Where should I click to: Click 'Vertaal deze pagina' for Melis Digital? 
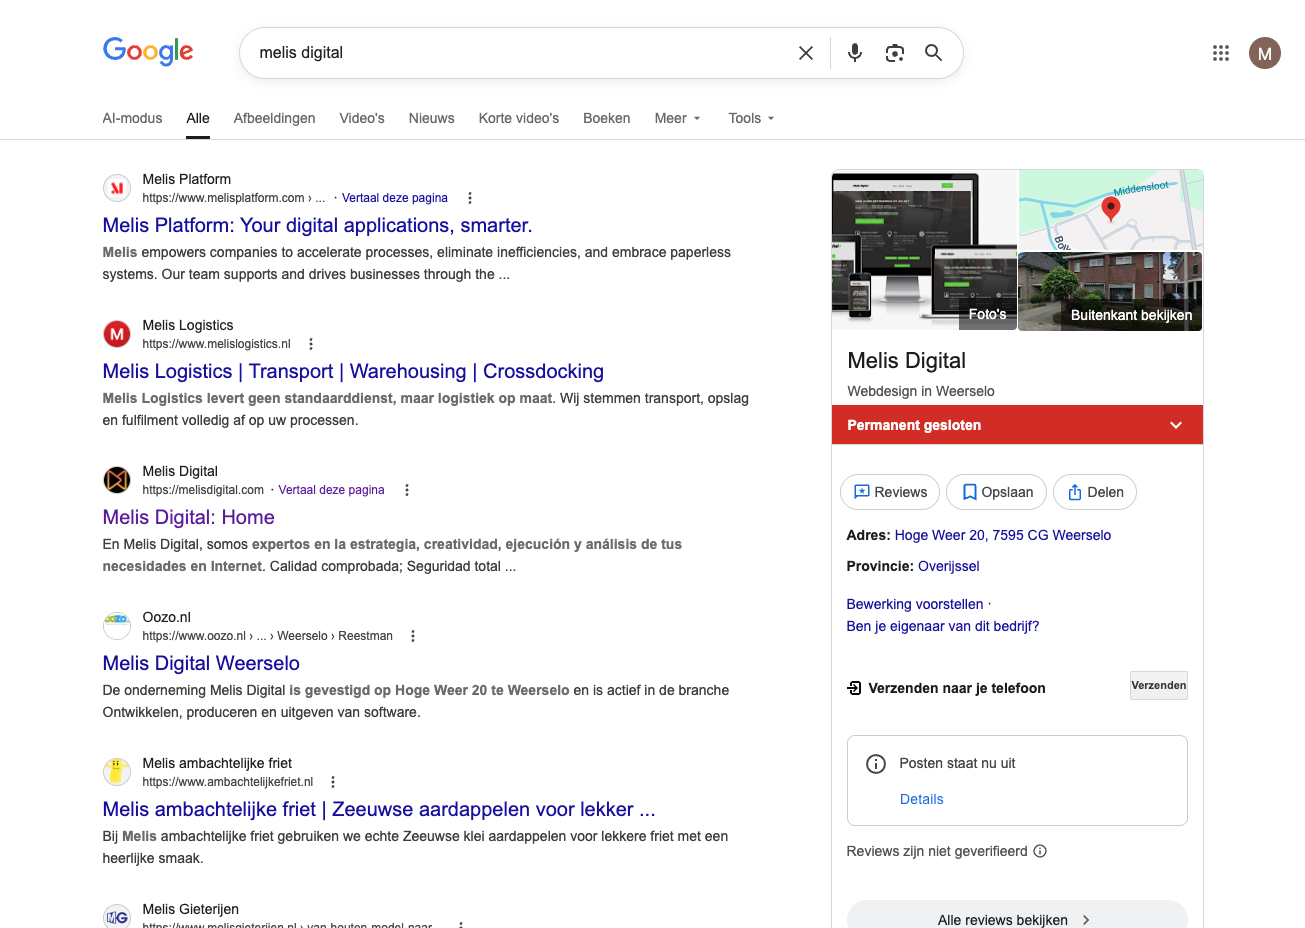331,490
